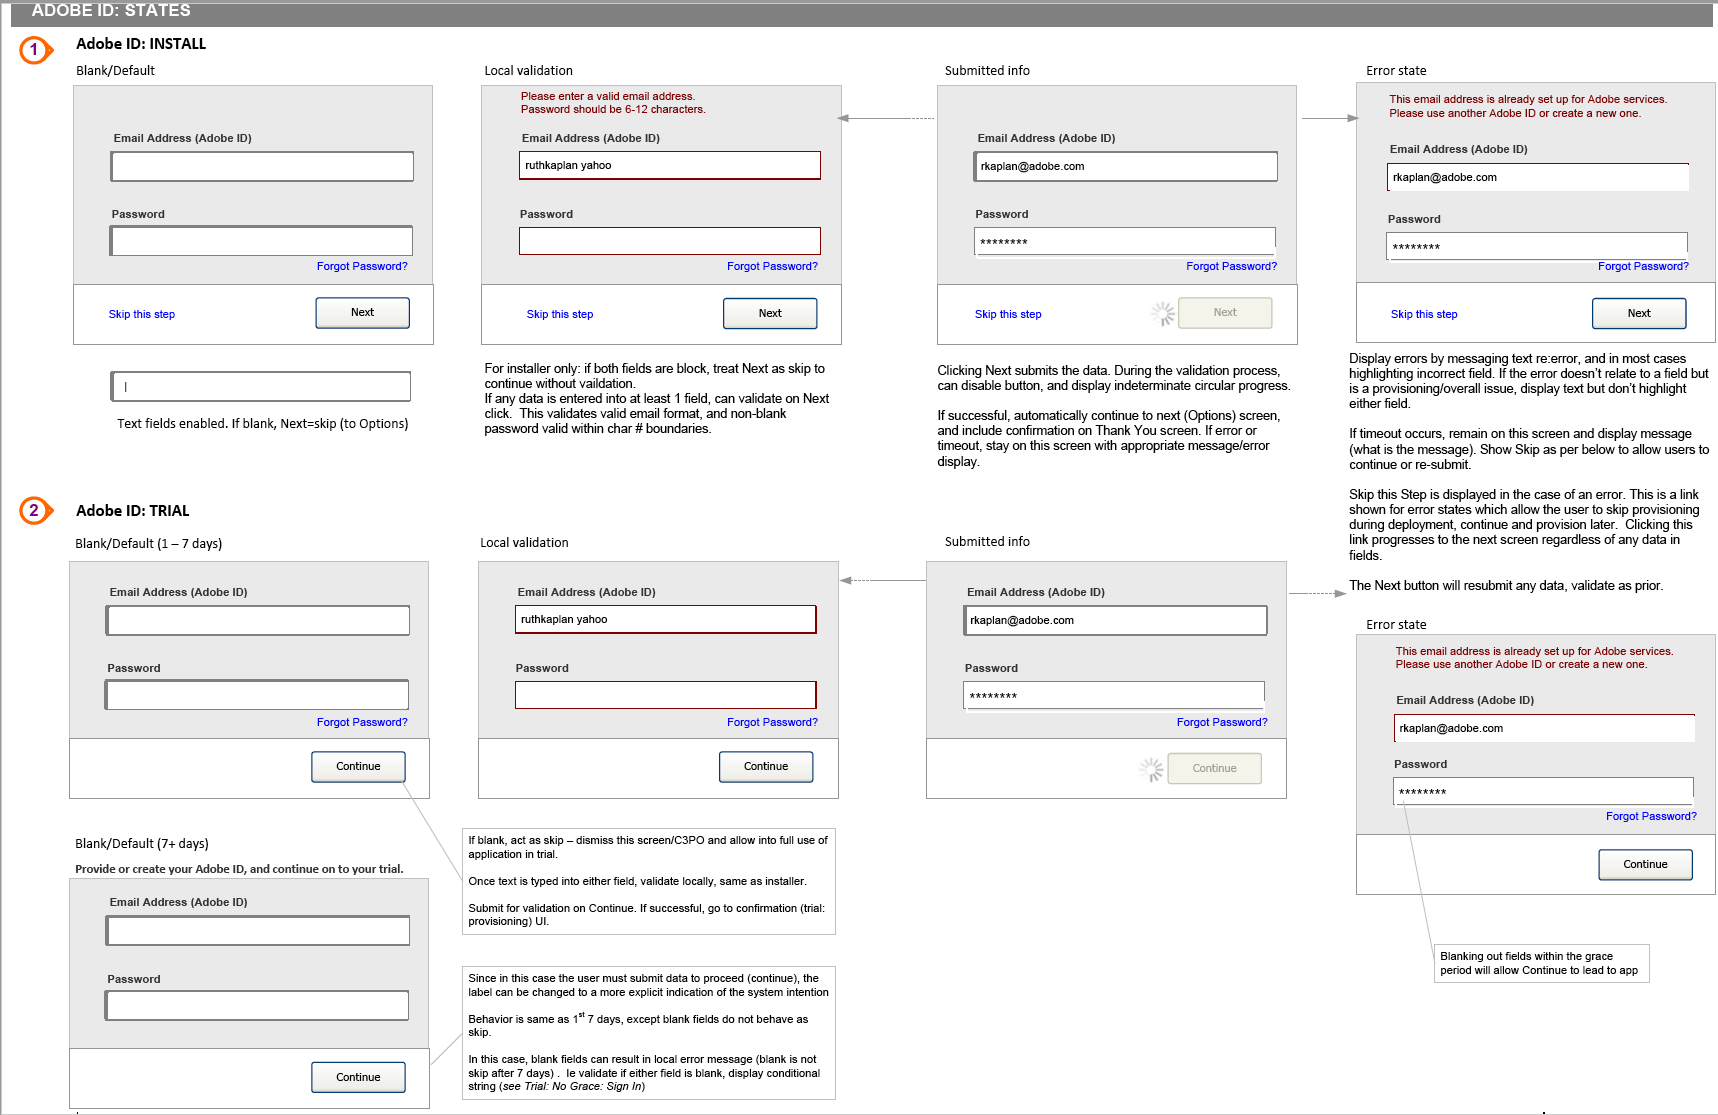
Task: Click Email Address field in Trial Blank/Default (1–7 days)
Action: click(258, 620)
